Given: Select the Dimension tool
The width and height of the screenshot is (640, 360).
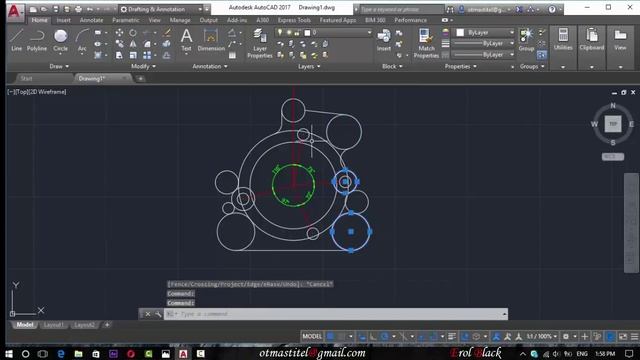Looking at the screenshot, I should (211, 40).
